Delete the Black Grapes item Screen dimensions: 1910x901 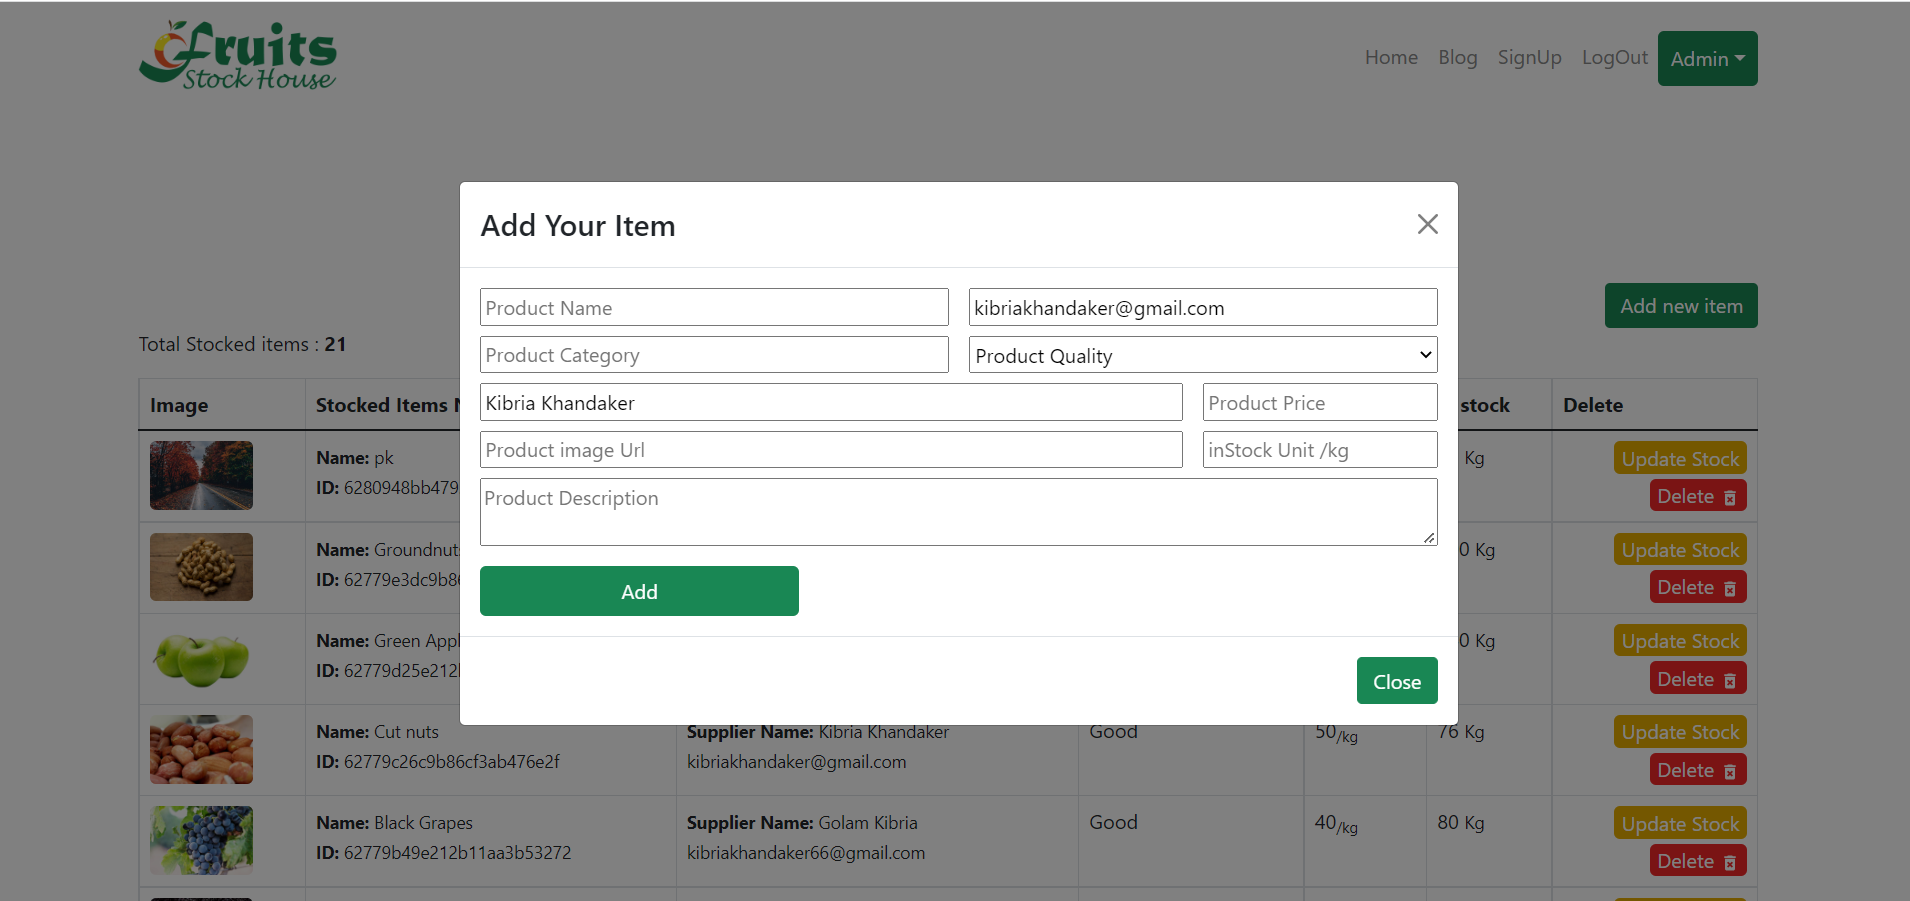1698,861
